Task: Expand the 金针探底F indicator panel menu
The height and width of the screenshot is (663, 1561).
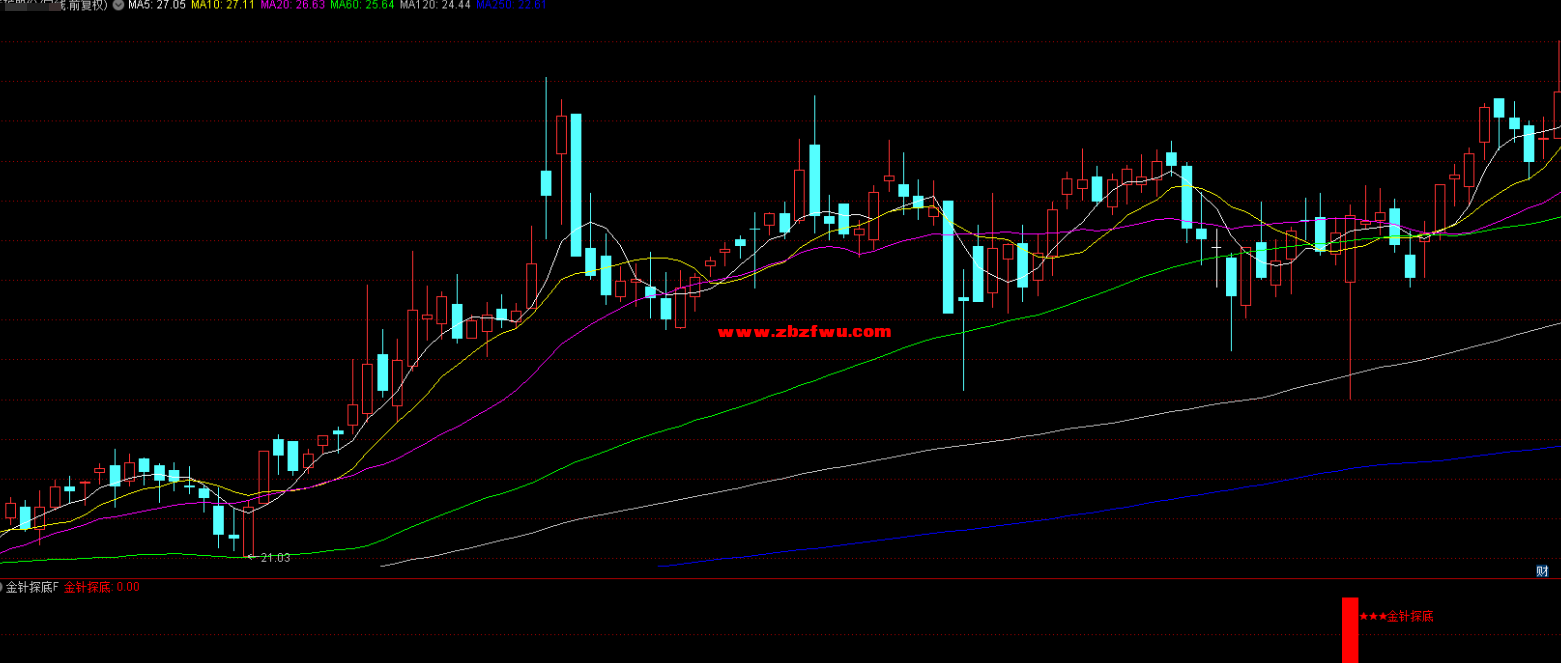Action: (2, 588)
